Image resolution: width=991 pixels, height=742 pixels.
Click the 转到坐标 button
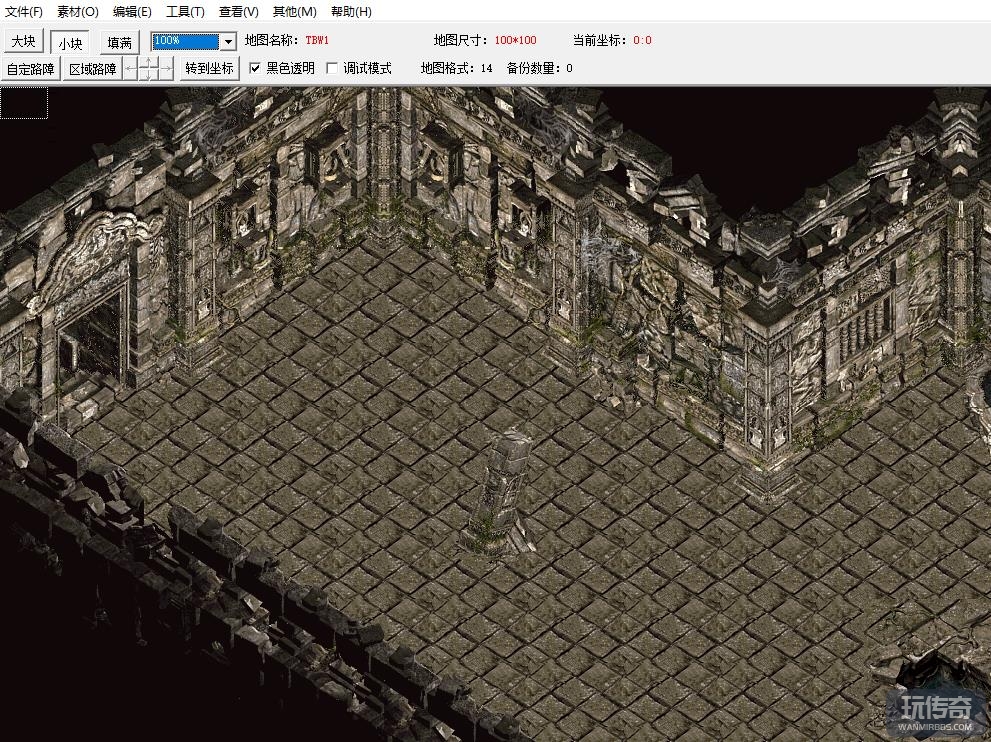(x=210, y=68)
